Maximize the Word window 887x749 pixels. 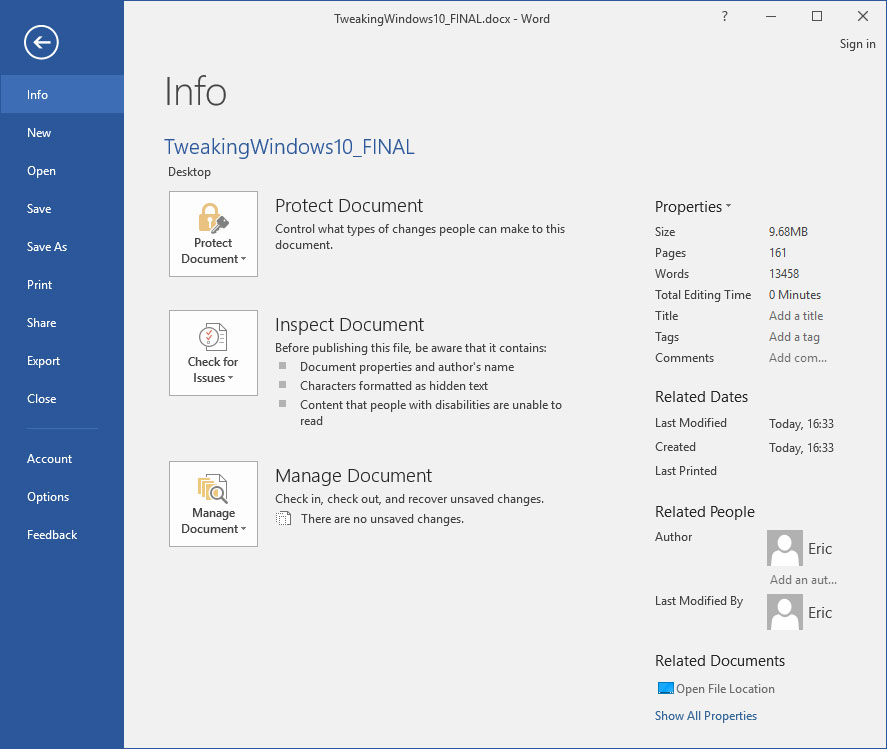click(817, 16)
